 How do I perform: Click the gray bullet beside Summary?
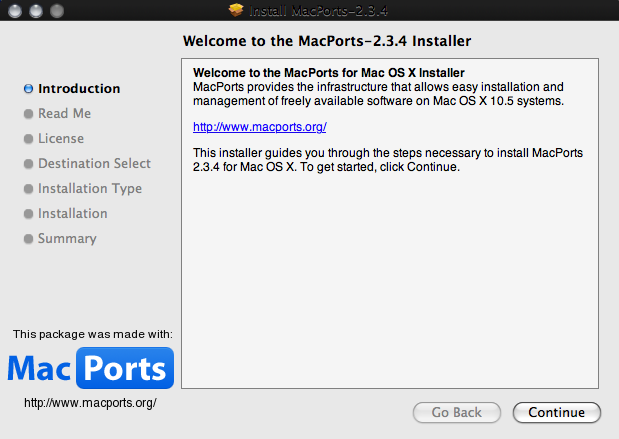click(x=28, y=239)
